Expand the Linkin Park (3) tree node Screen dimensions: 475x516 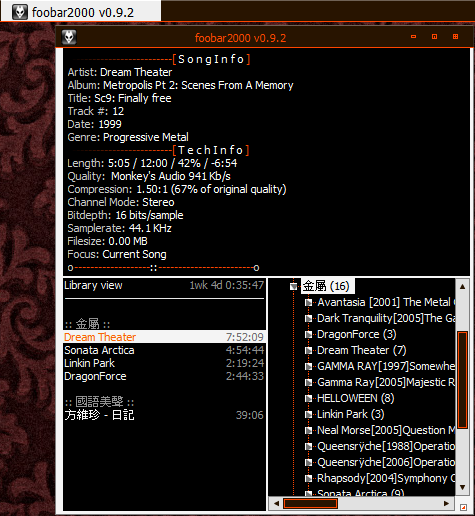309,414
